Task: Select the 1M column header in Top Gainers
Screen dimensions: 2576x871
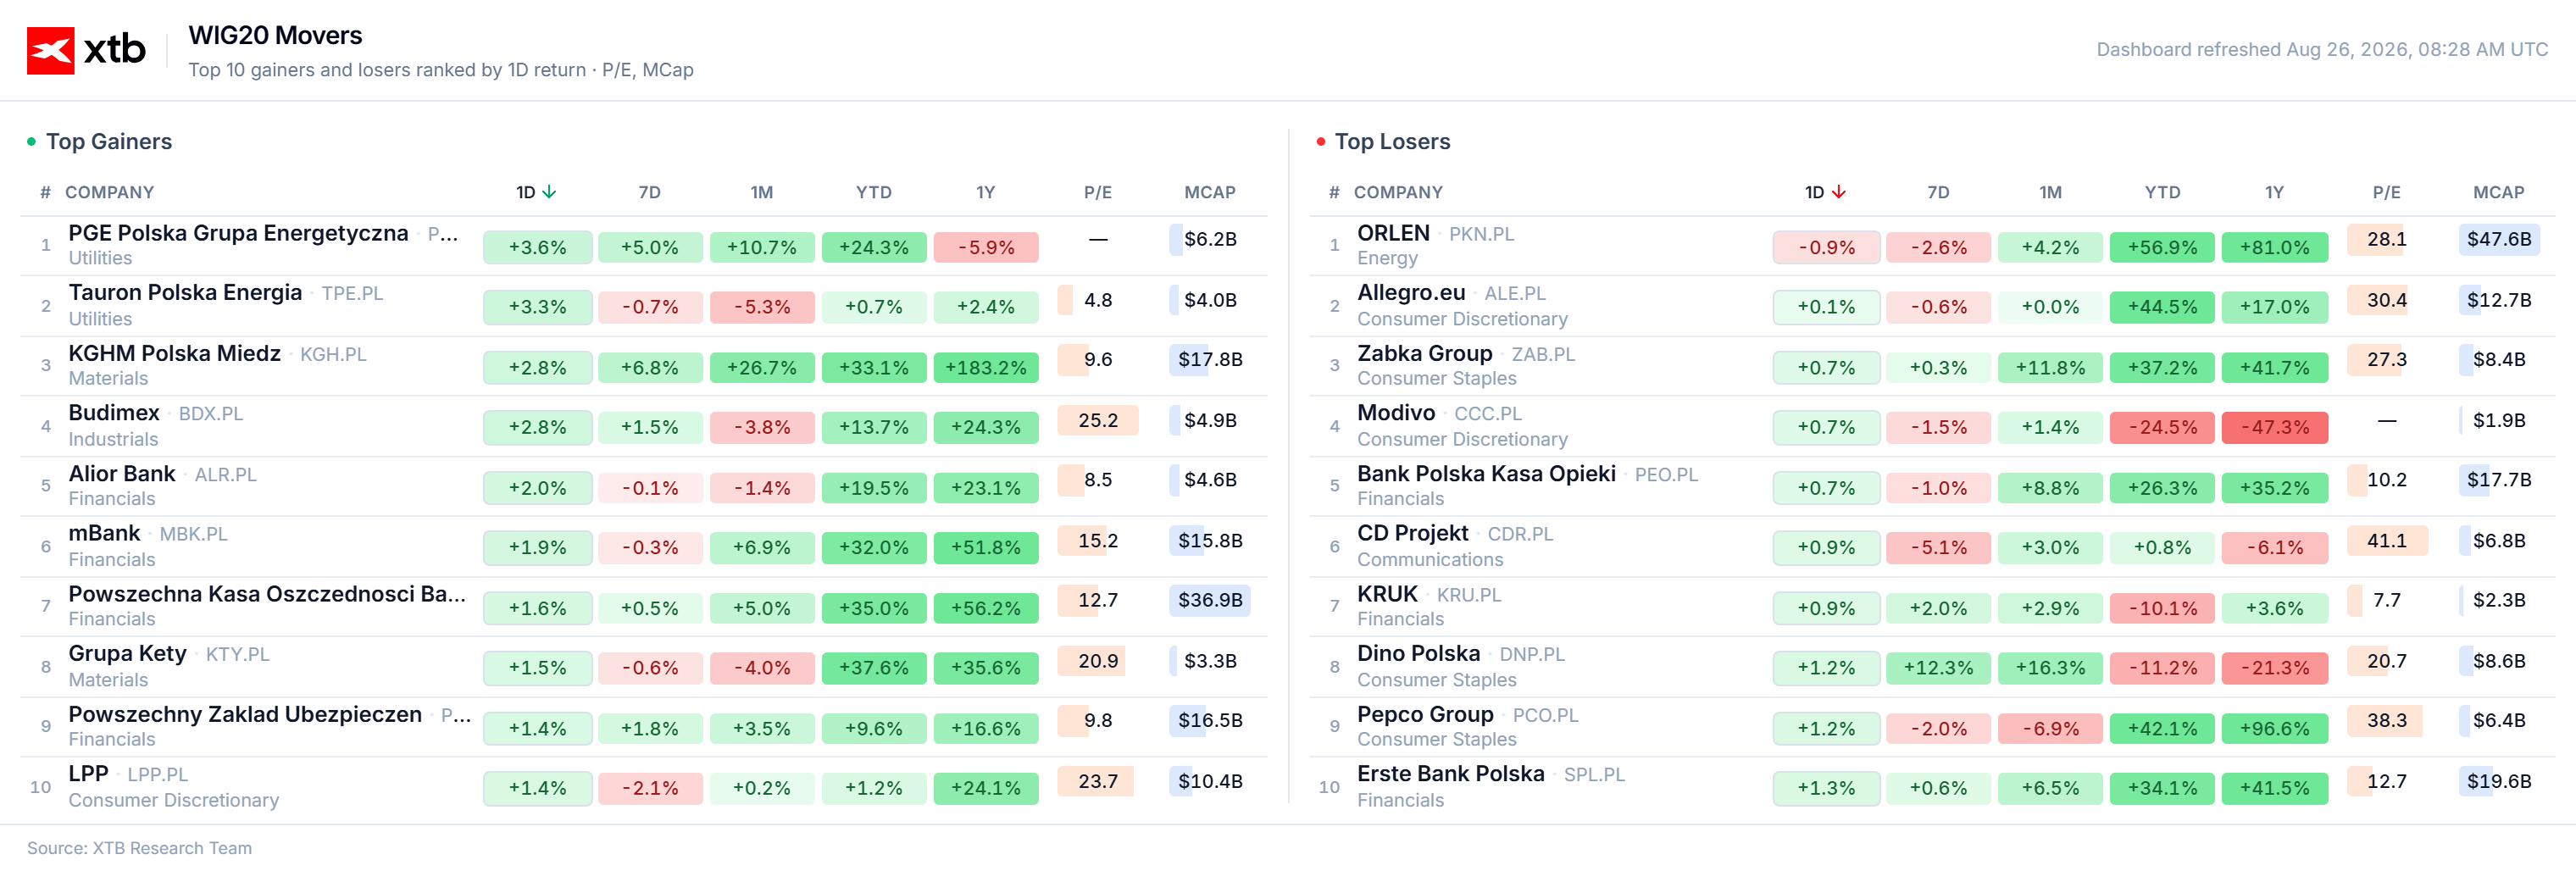Action: point(761,192)
